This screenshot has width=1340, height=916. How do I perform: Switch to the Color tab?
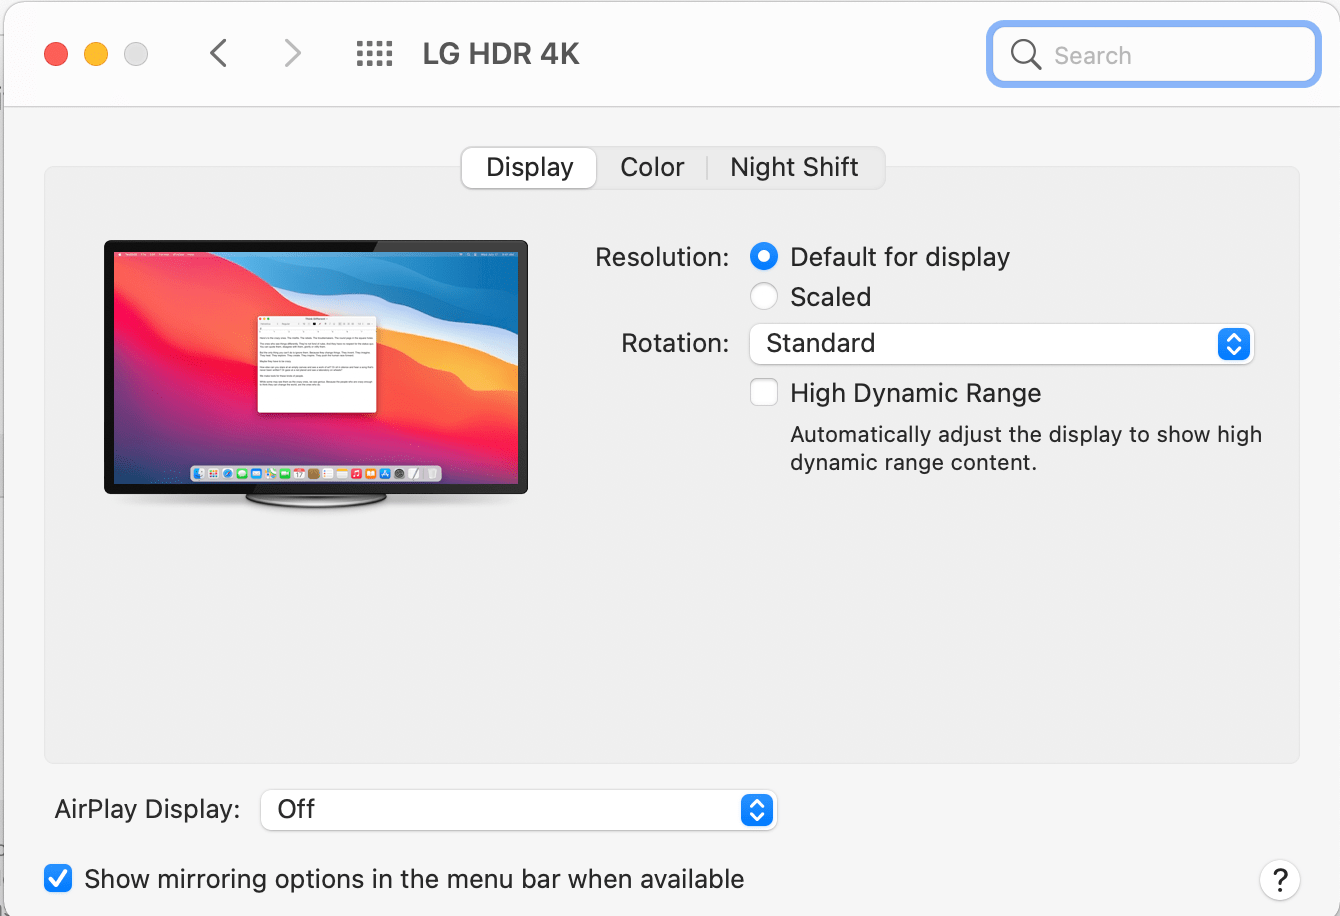[x=651, y=167]
